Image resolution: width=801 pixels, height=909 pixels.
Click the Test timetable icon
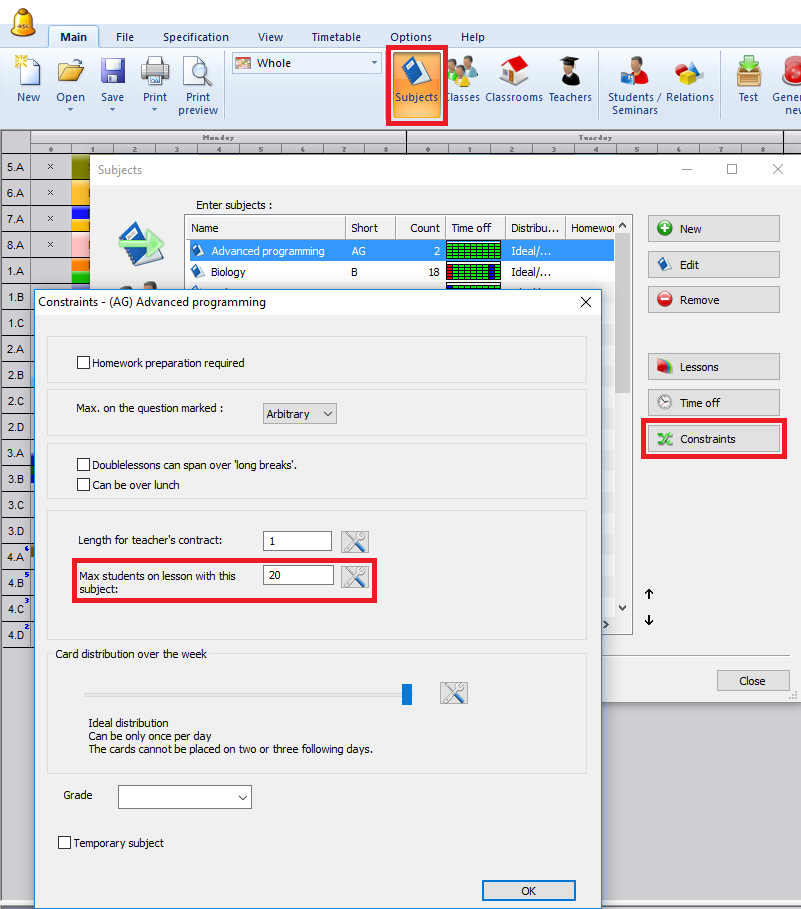[748, 79]
